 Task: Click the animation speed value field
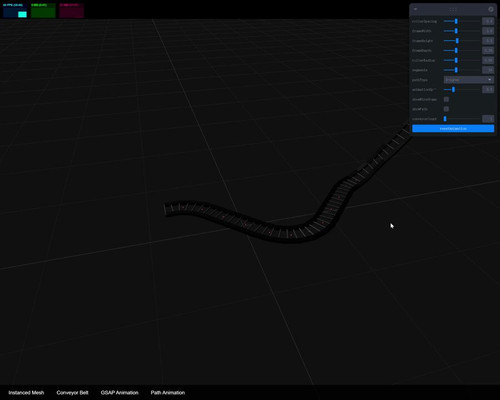(488, 89)
